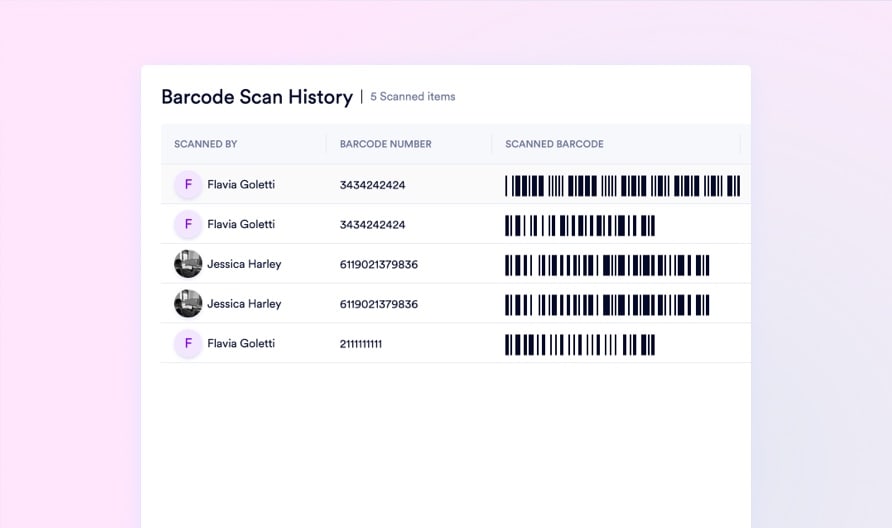Click number 6119021379836 in fourth row
The image size is (892, 528).
tap(379, 304)
